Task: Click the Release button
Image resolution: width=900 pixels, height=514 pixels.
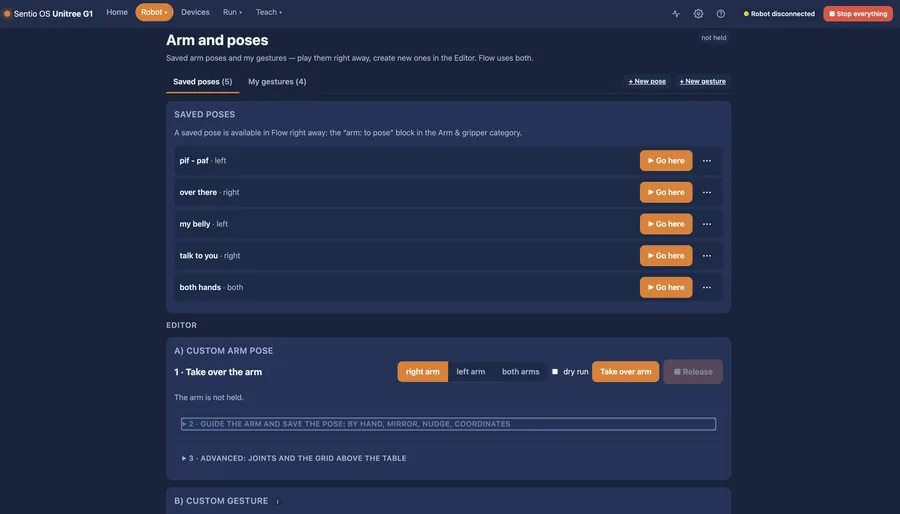Action: (693, 372)
